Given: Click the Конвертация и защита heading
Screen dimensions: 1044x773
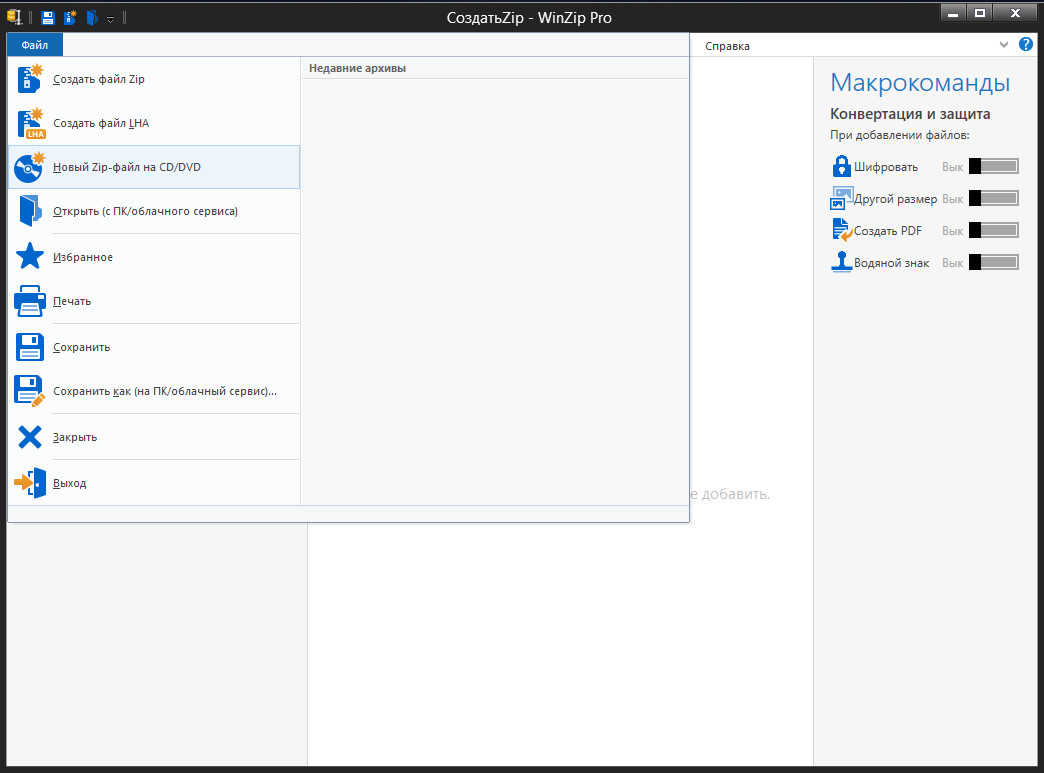Looking at the screenshot, I should 910,114.
